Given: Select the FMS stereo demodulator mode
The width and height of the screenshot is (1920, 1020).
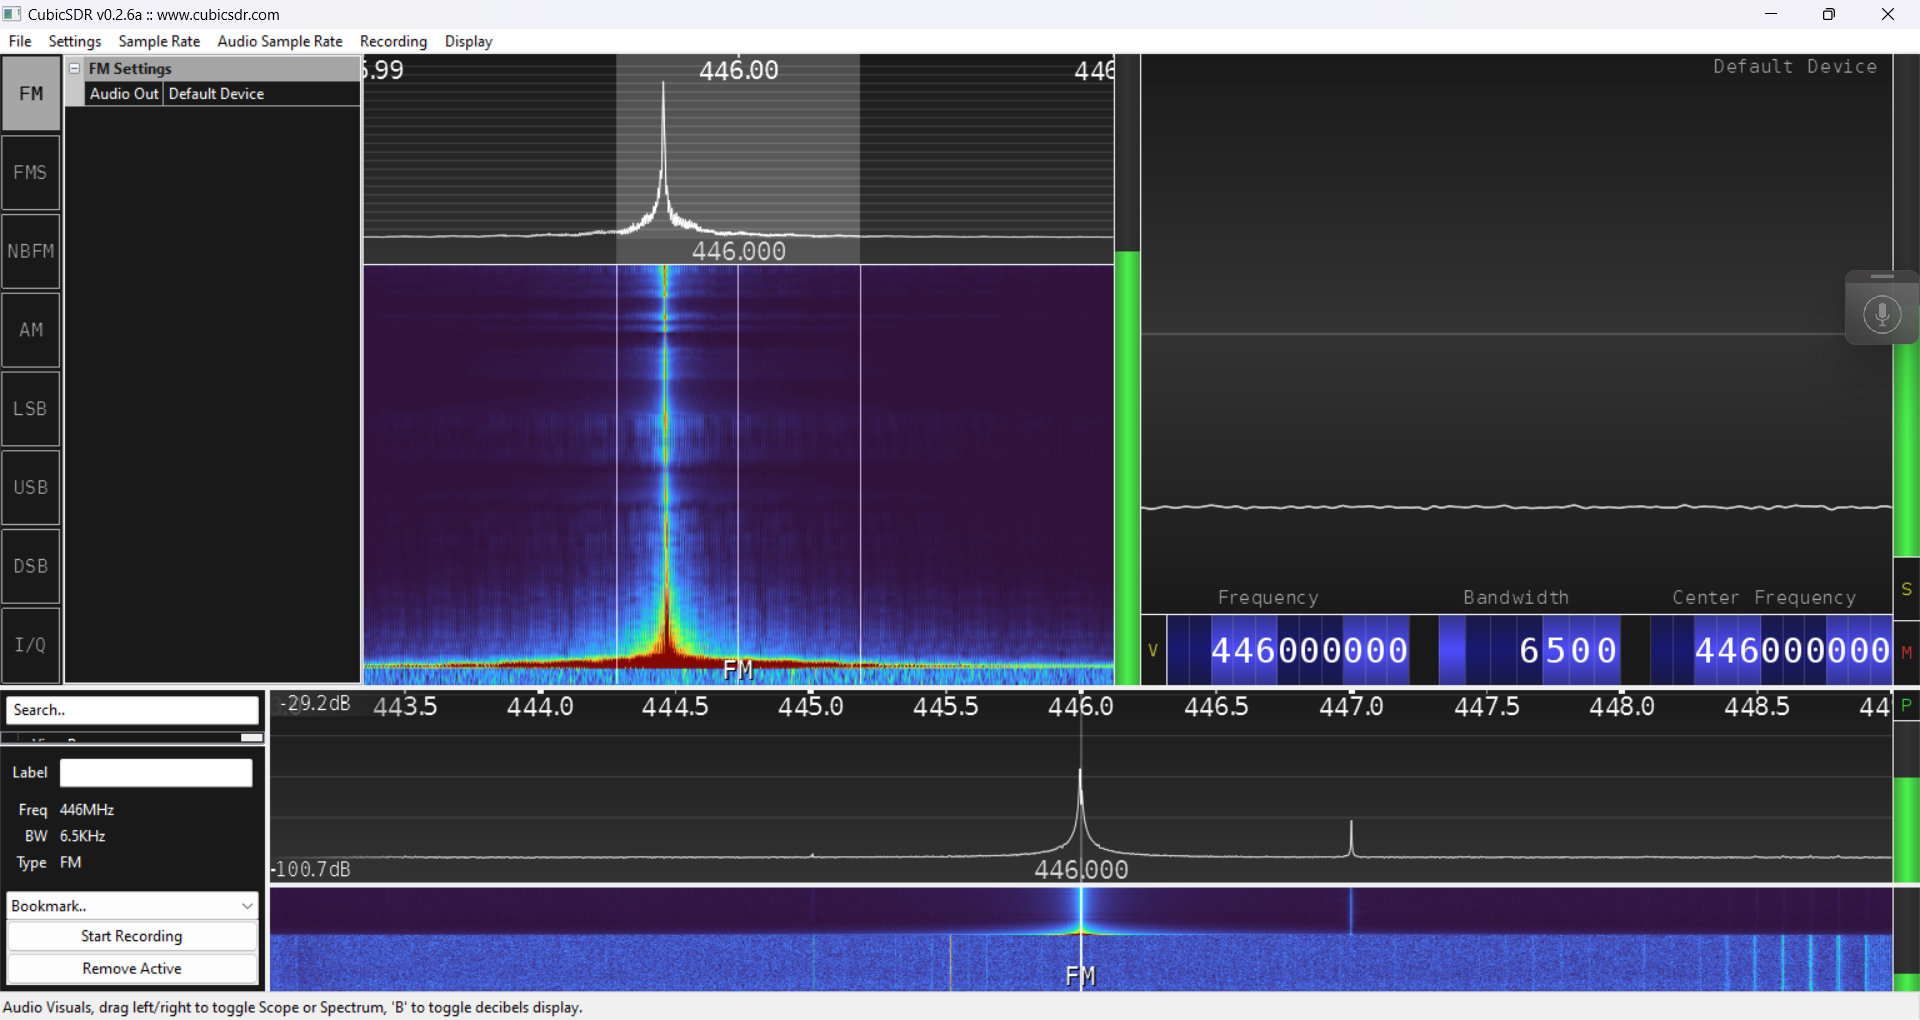Looking at the screenshot, I should (31, 173).
